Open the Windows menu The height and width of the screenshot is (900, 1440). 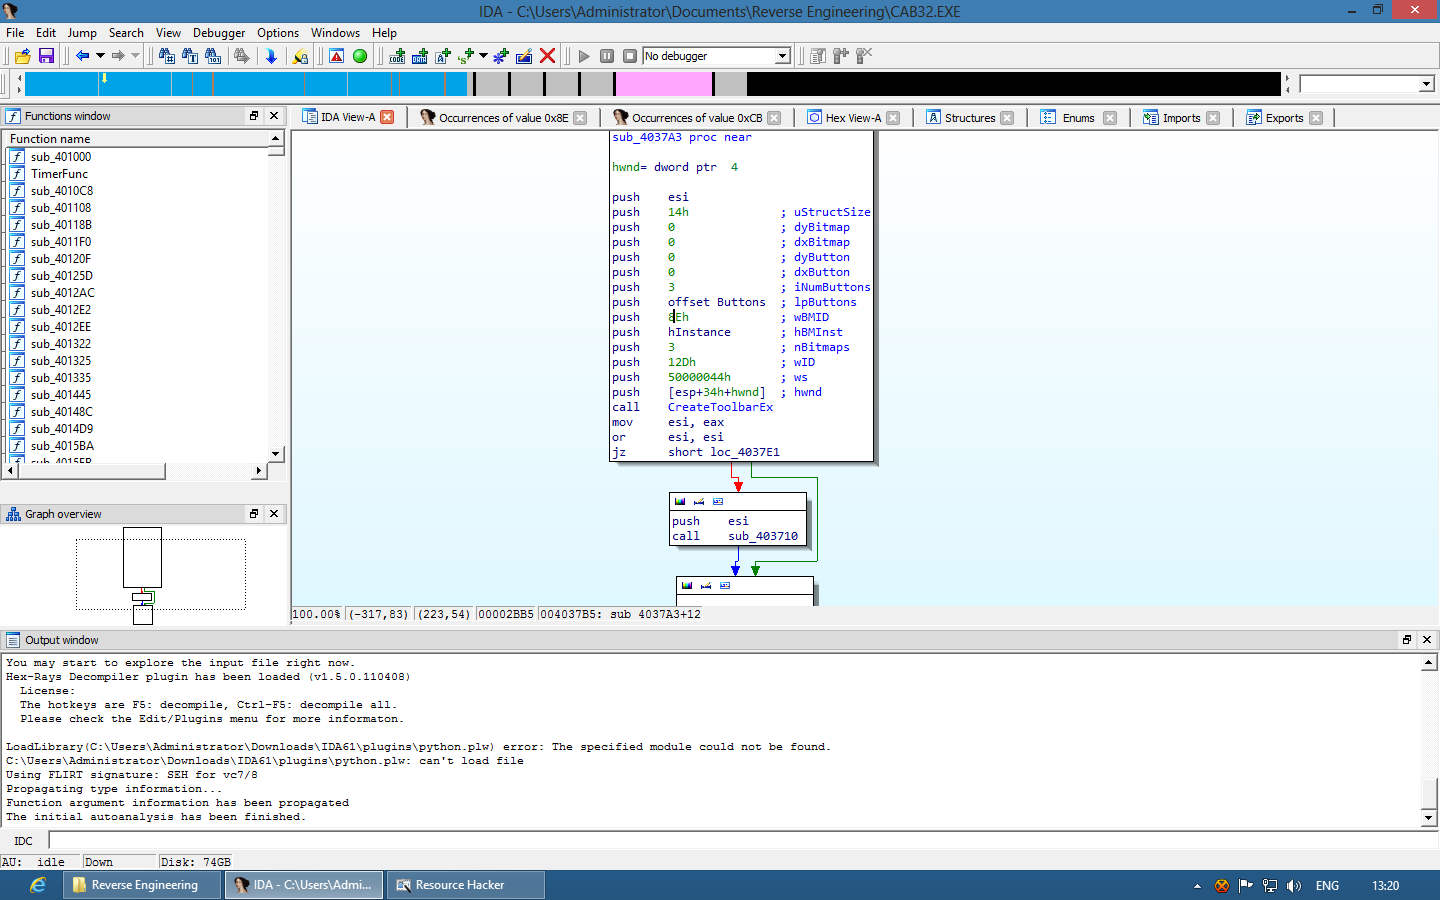pos(335,33)
